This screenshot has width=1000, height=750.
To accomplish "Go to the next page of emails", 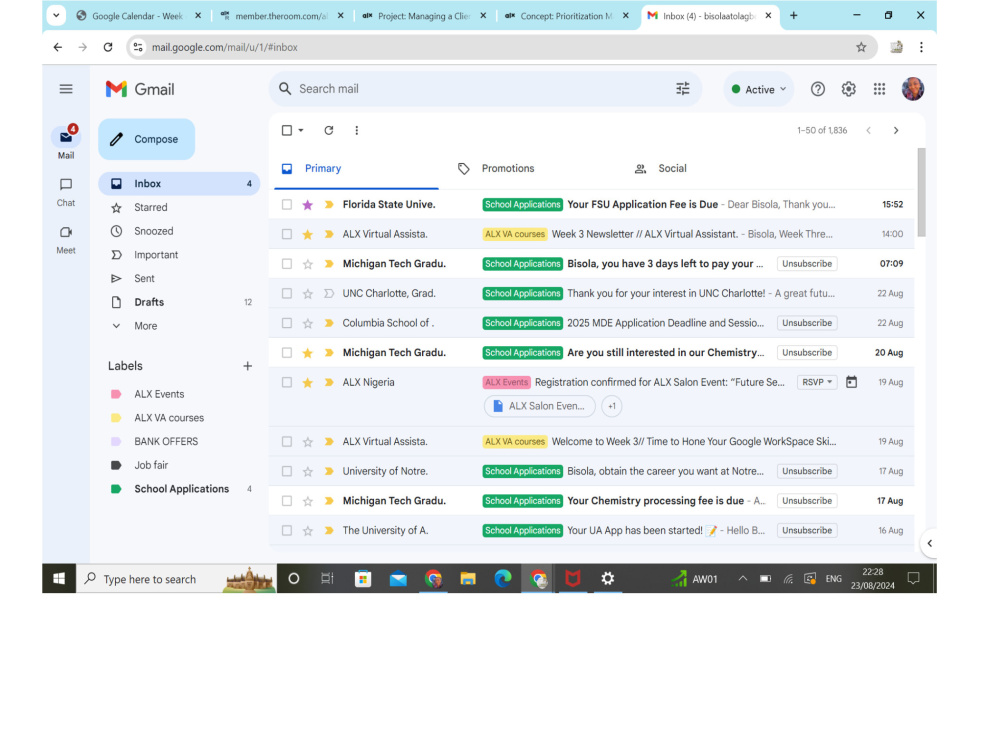I will point(896,130).
